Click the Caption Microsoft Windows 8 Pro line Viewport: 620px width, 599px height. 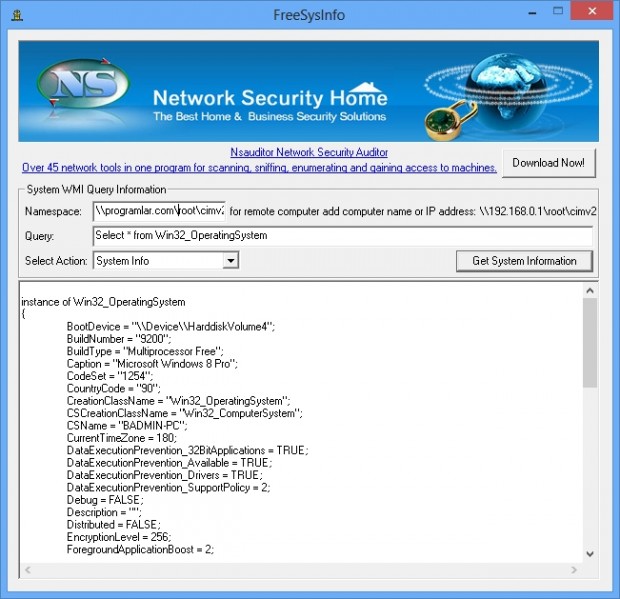coord(152,364)
